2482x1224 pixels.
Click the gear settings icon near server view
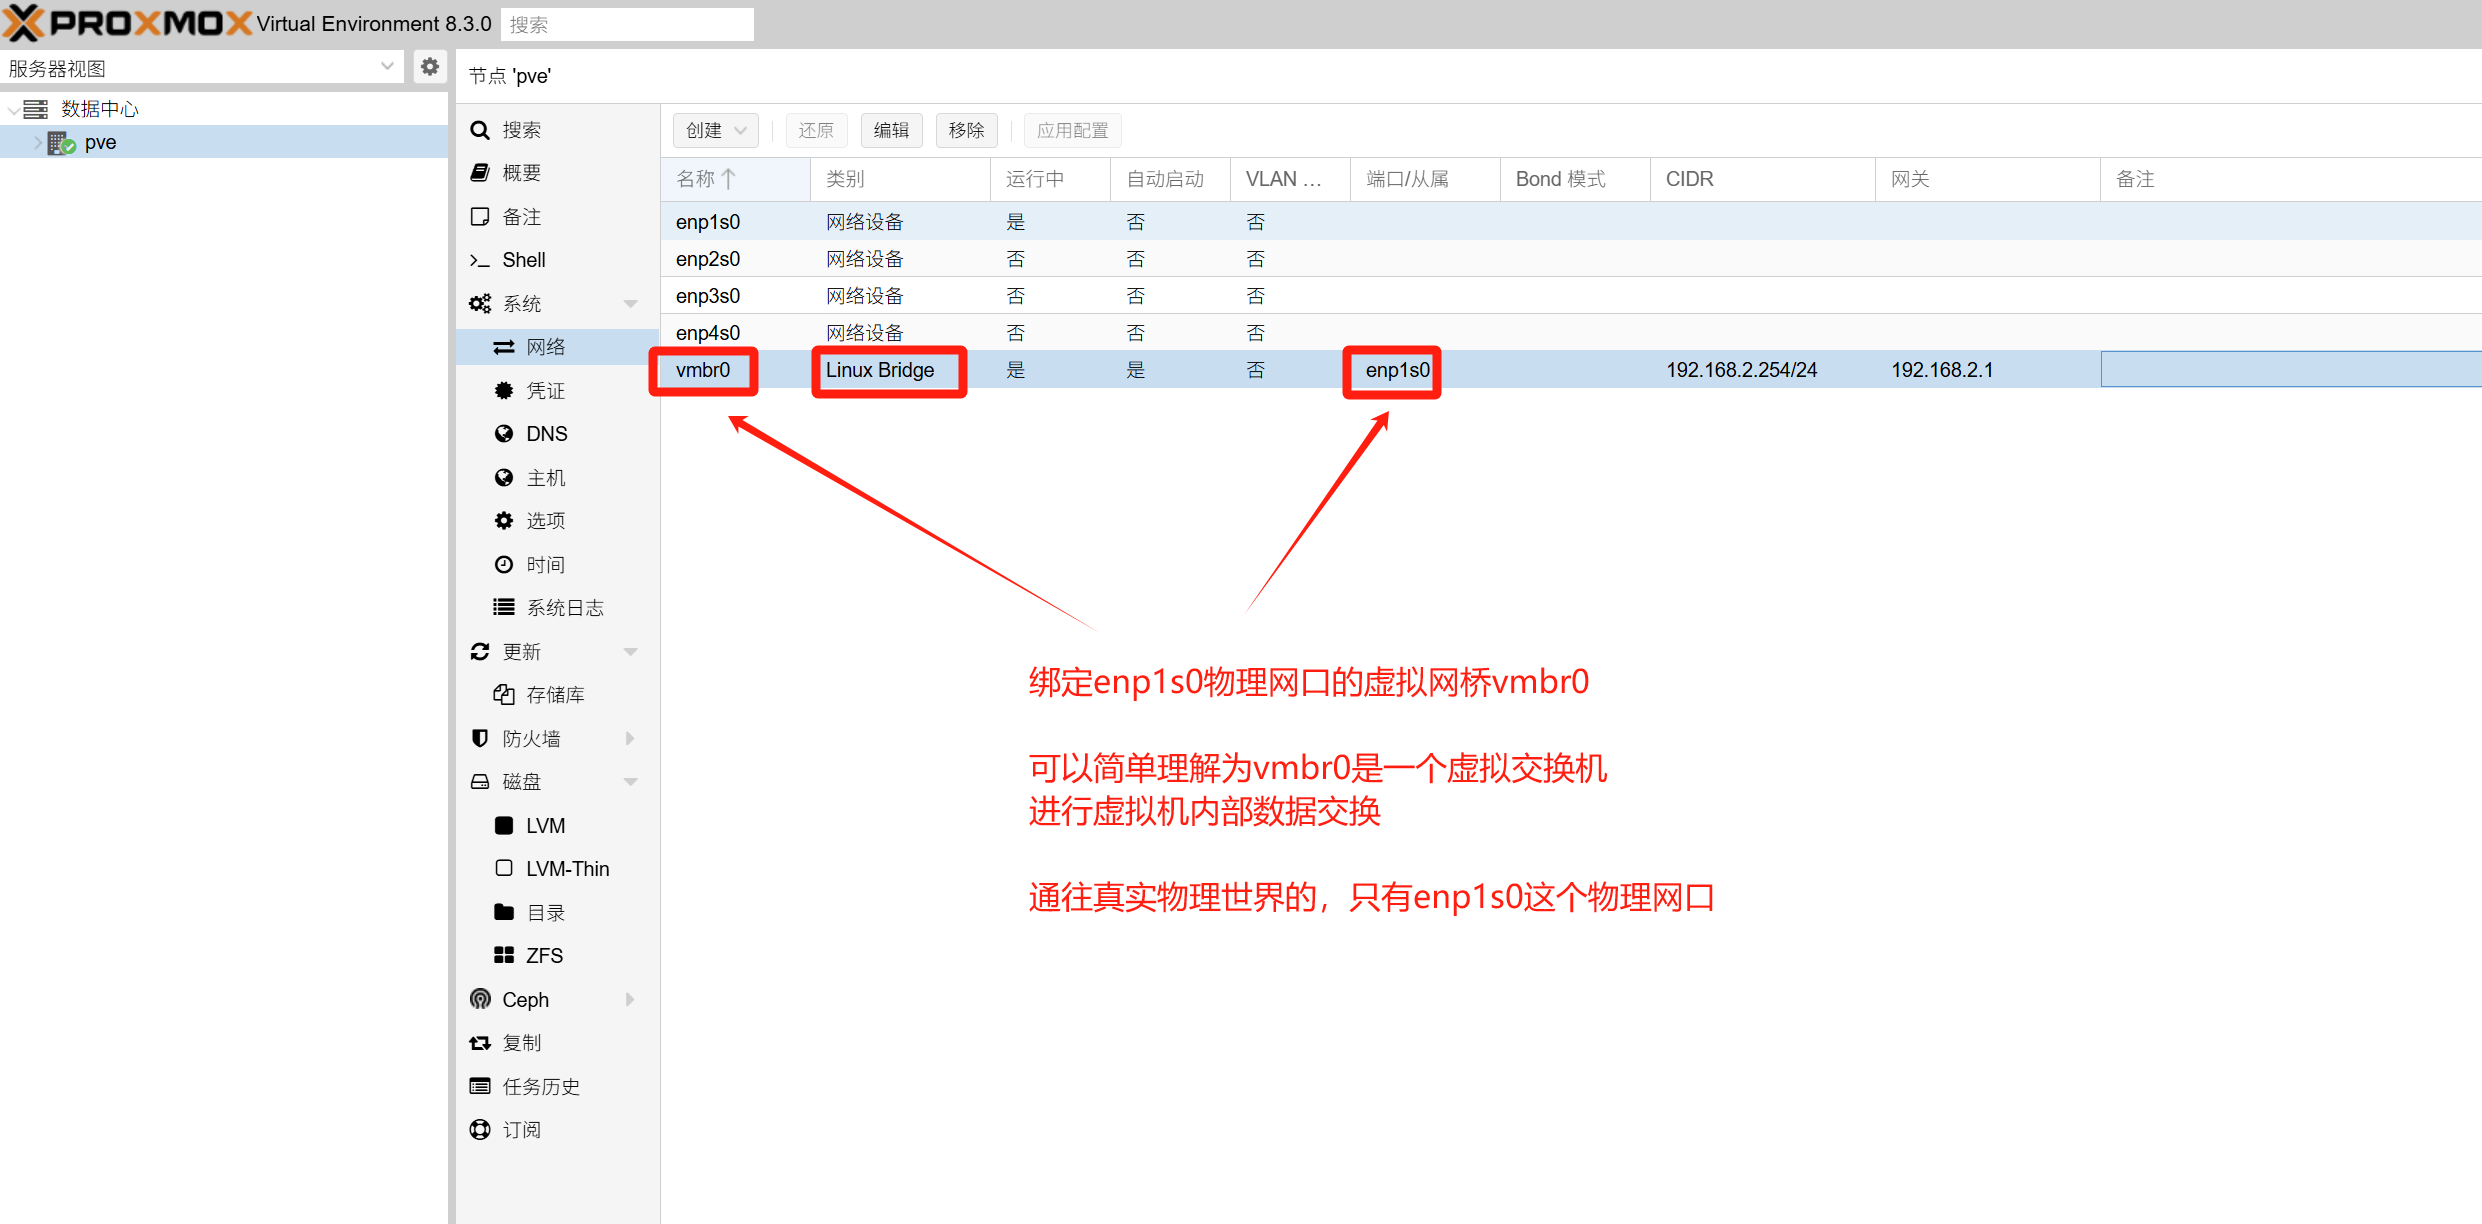coord(429,67)
